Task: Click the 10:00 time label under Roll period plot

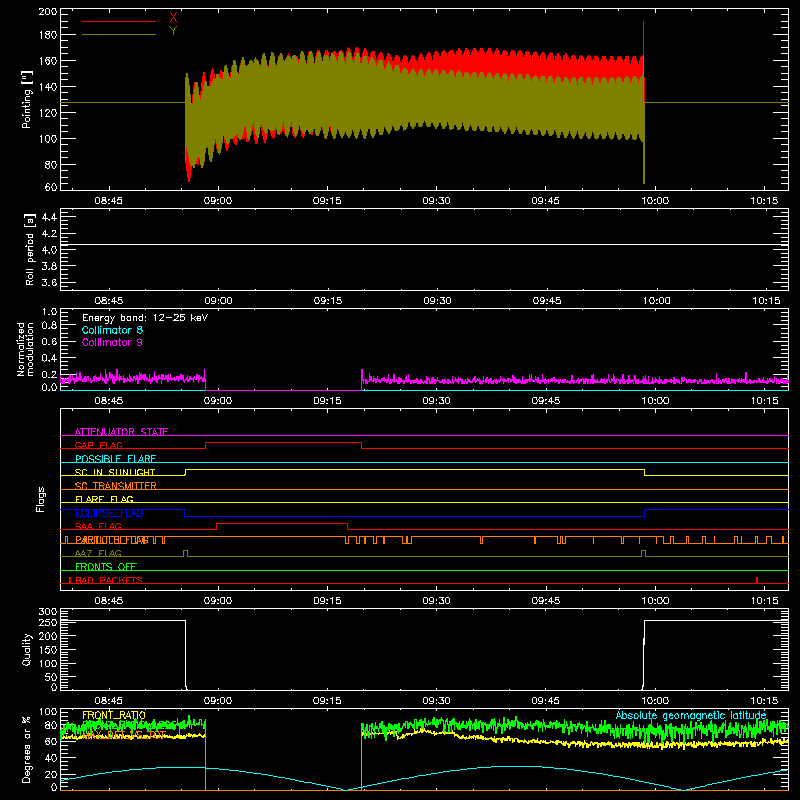Action: click(656, 301)
